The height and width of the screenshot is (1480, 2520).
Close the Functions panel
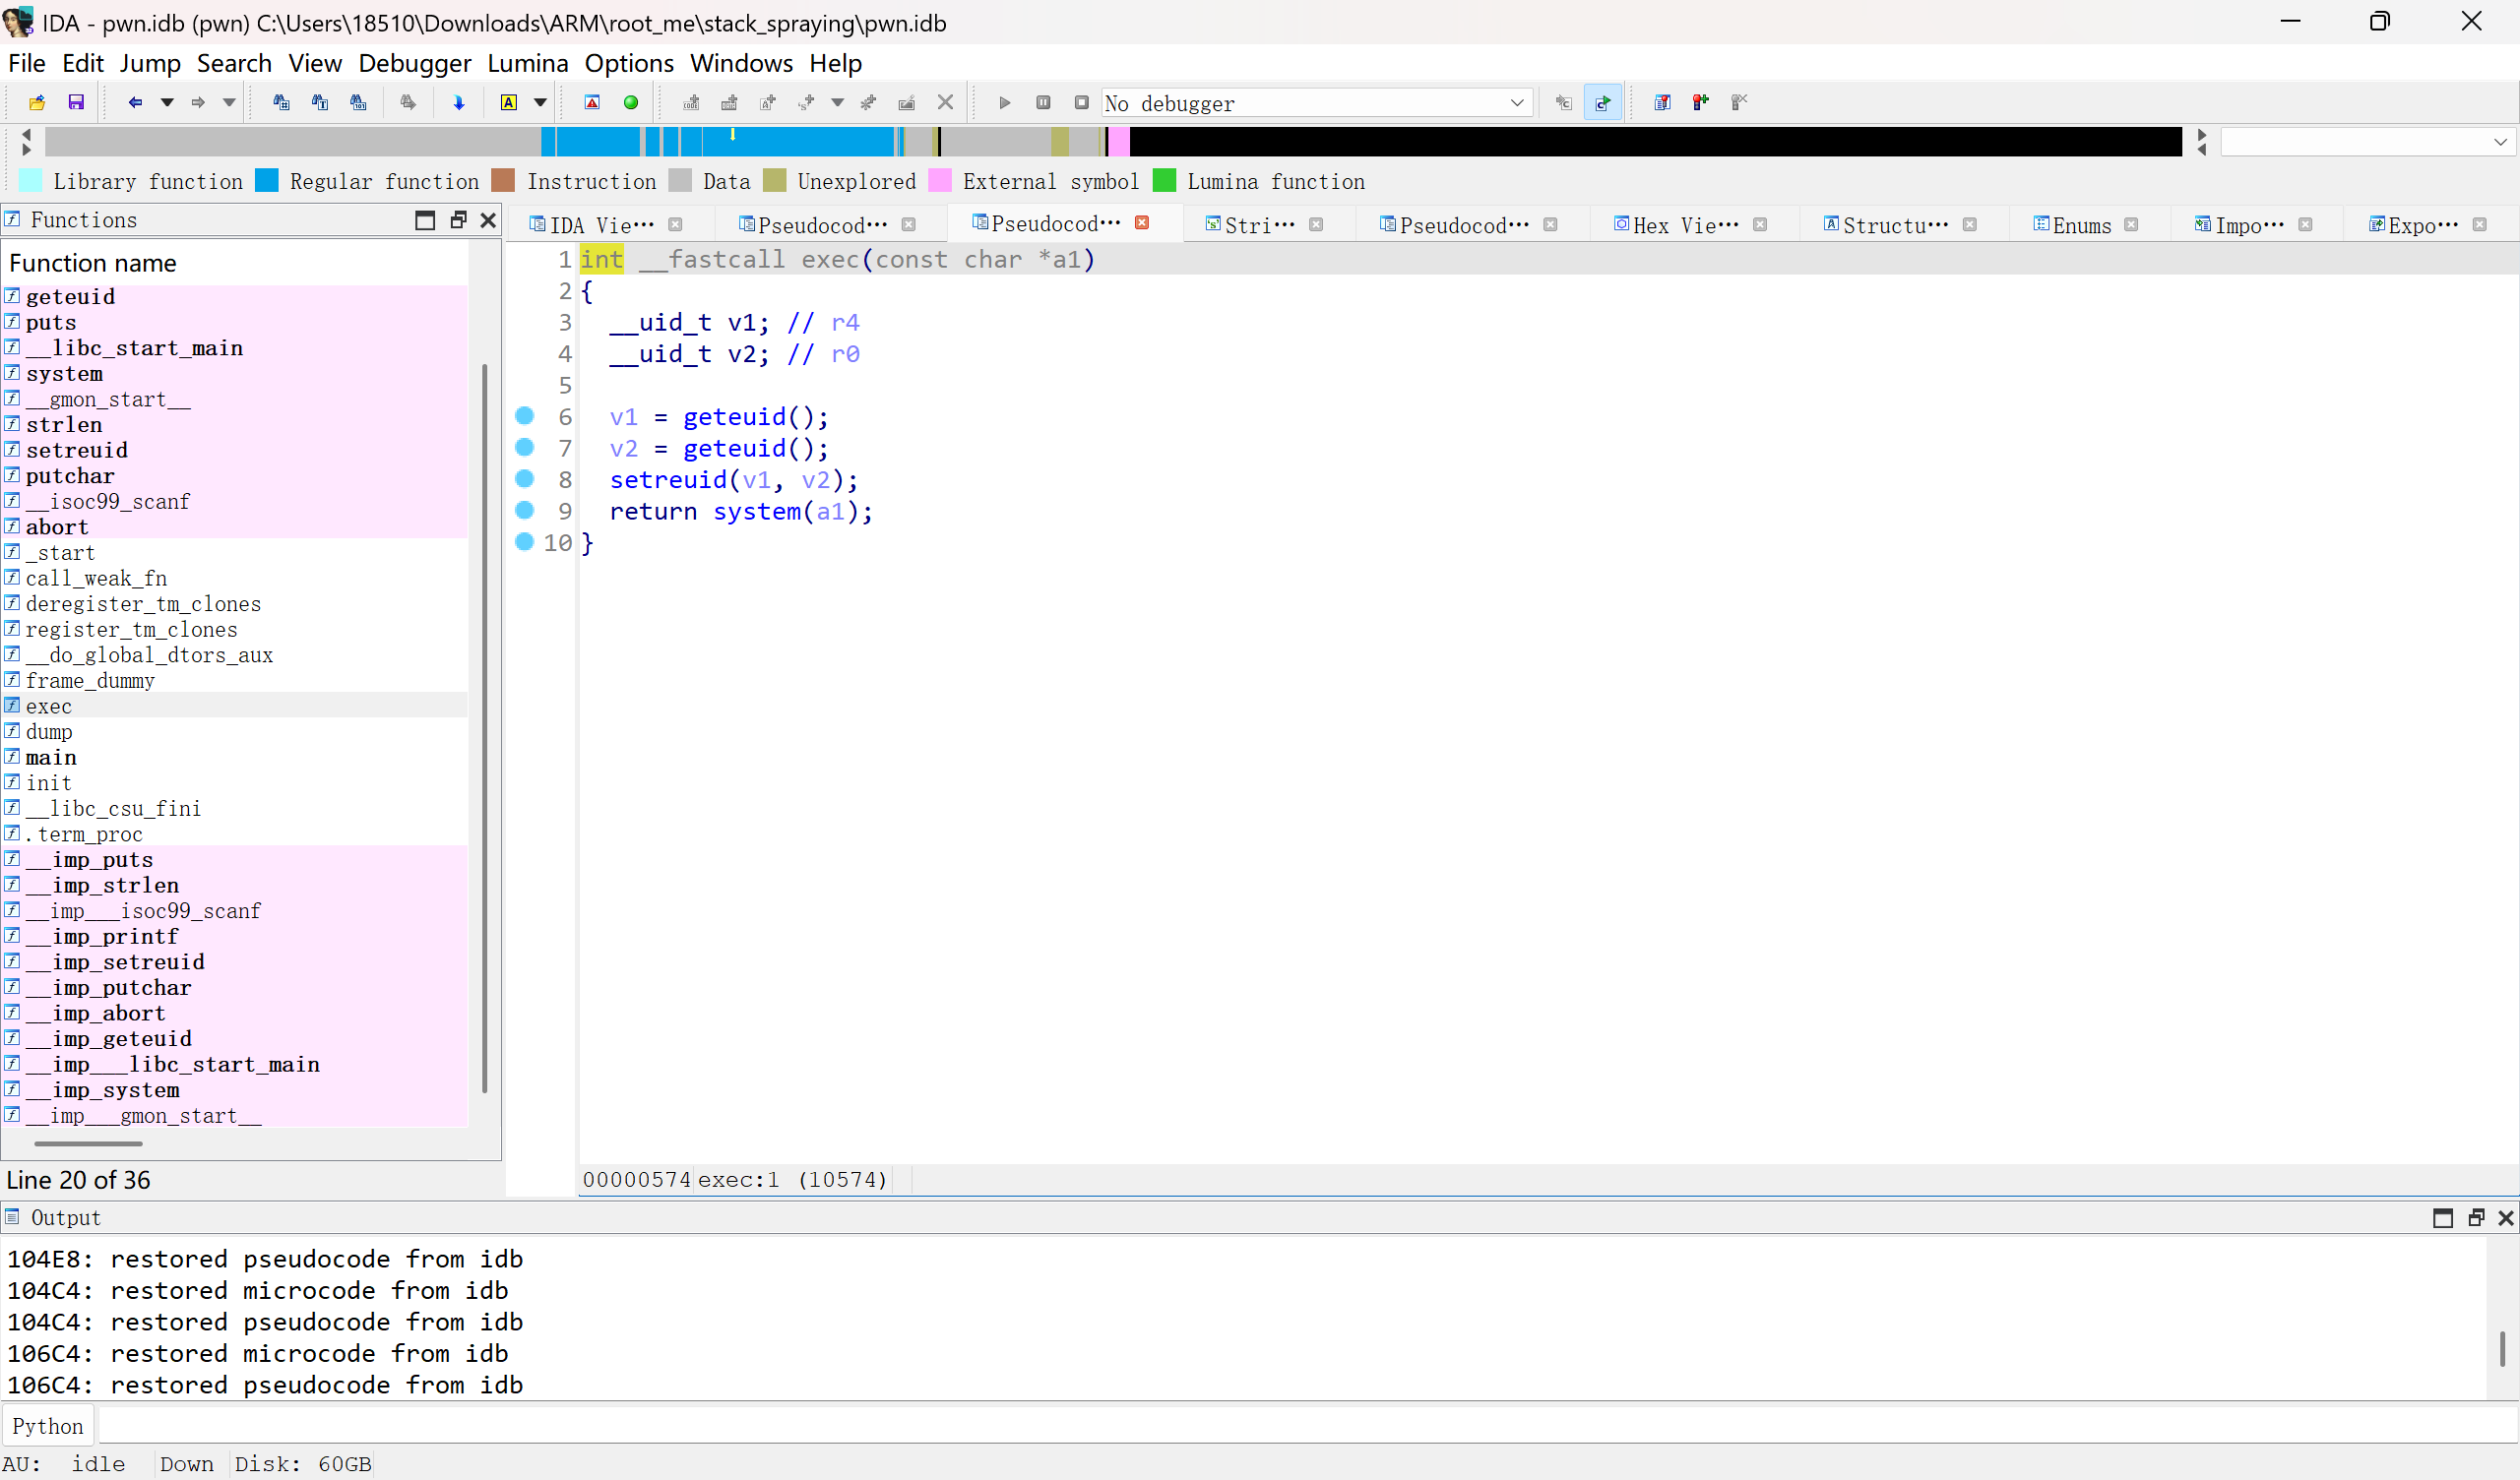[488, 220]
